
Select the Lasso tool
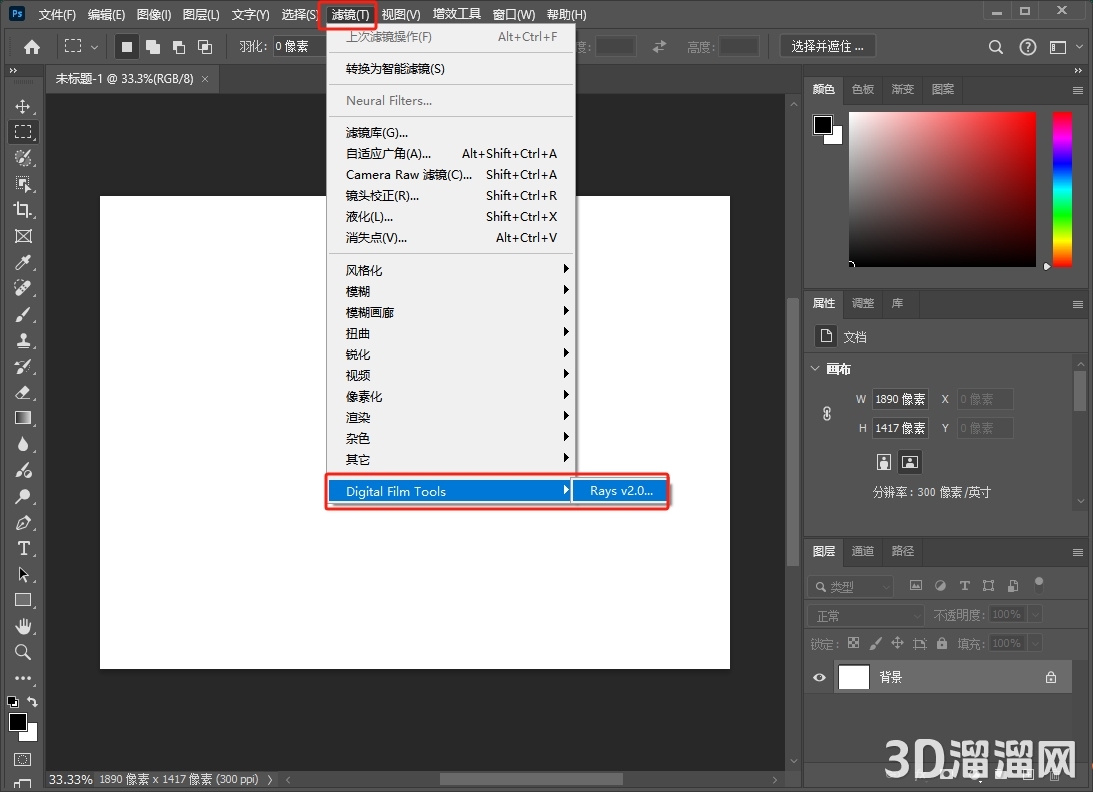pyautogui.click(x=23, y=157)
